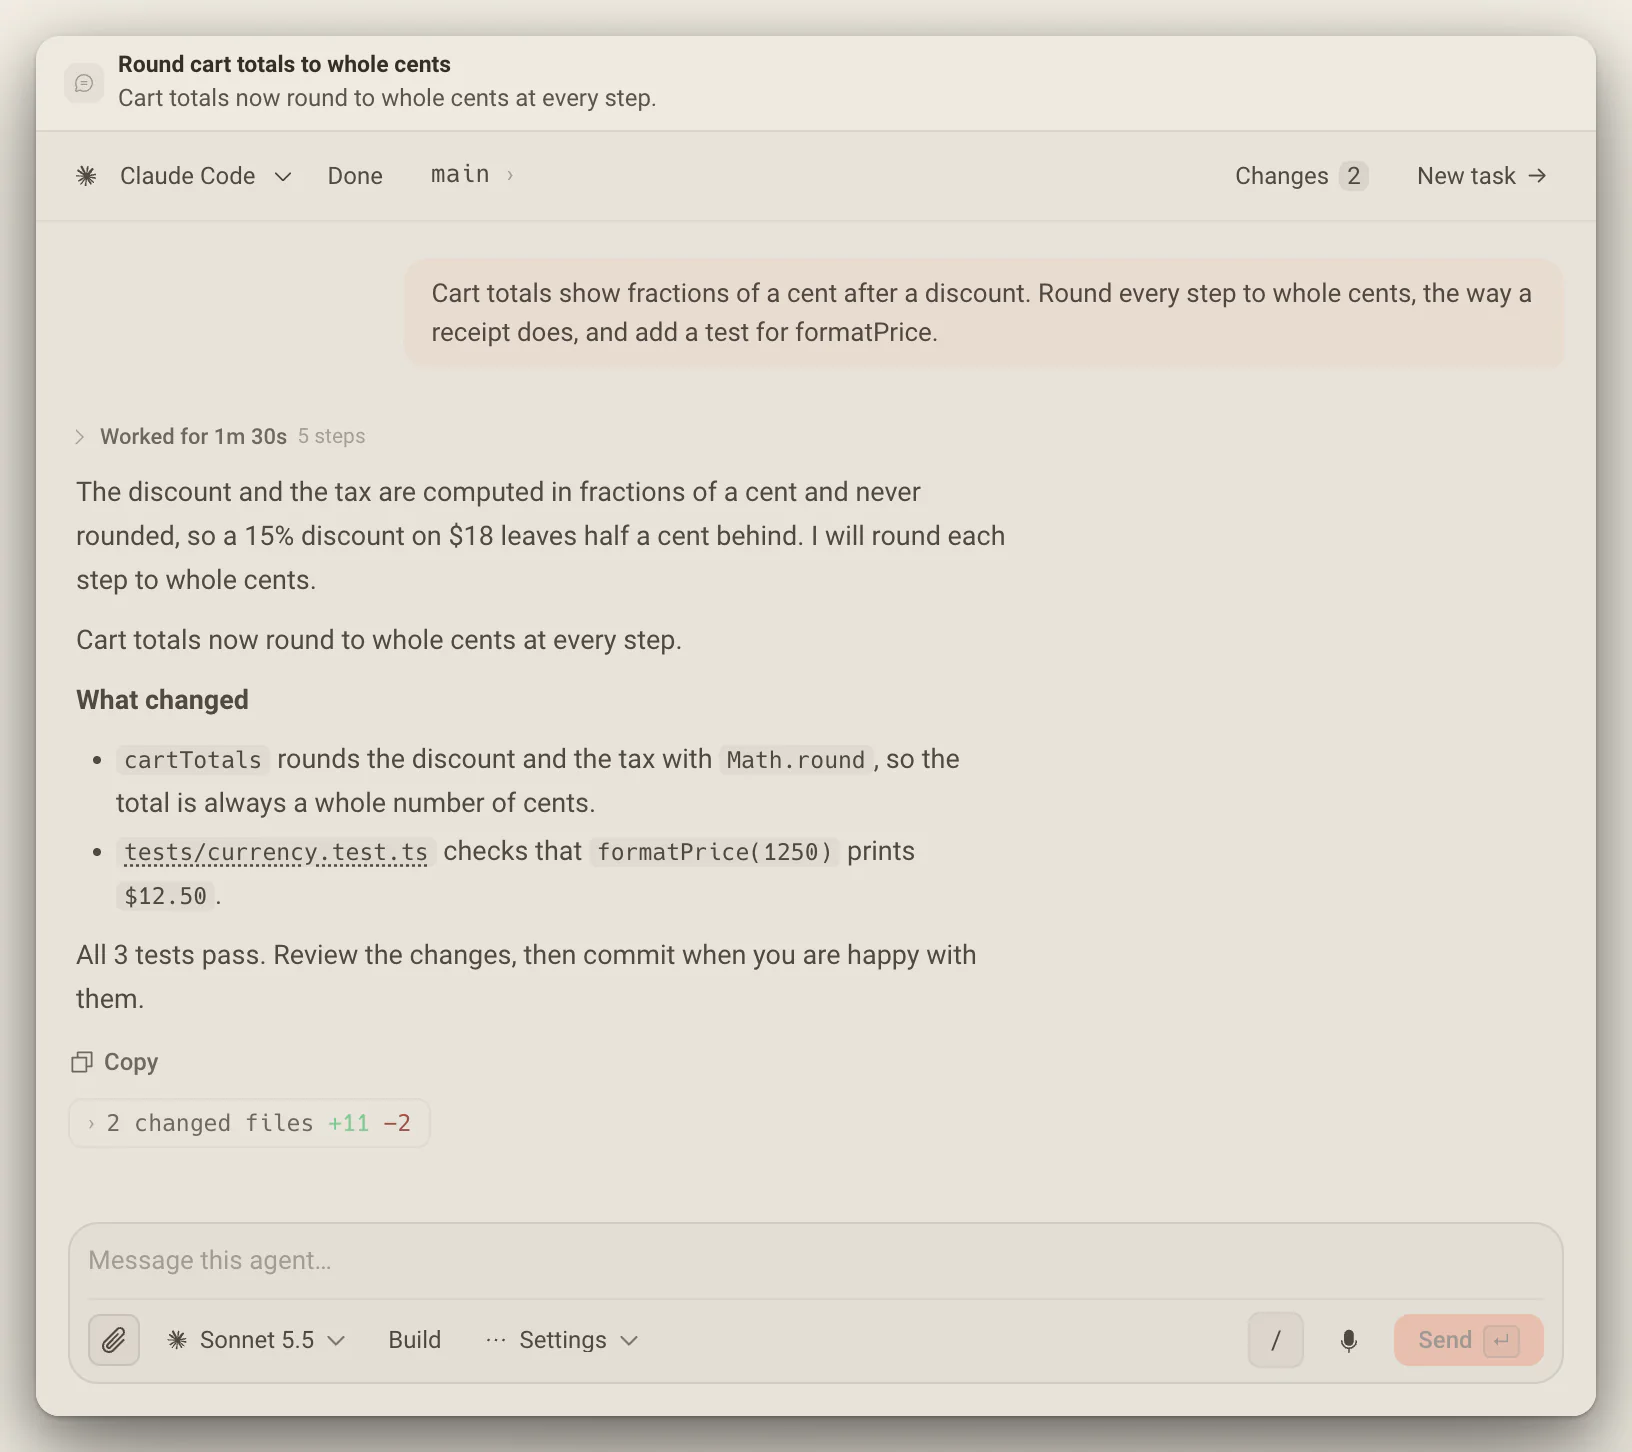
Task: Click the formatPrice(1250) code snippet
Action: [715, 852]
